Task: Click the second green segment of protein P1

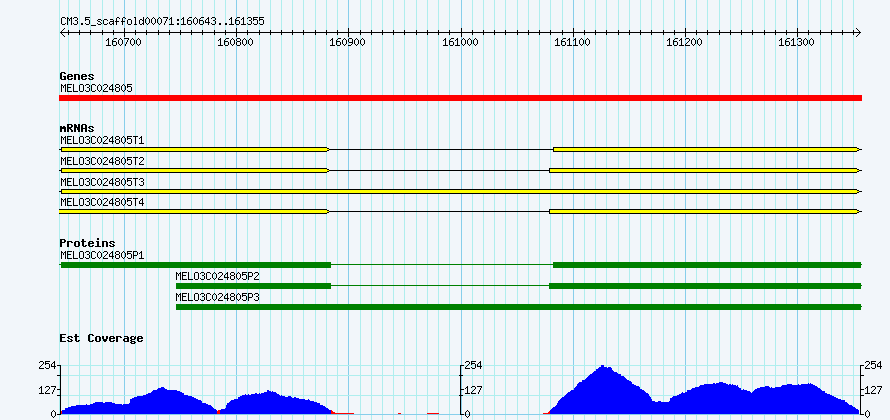Action: (x=707, y=265)
